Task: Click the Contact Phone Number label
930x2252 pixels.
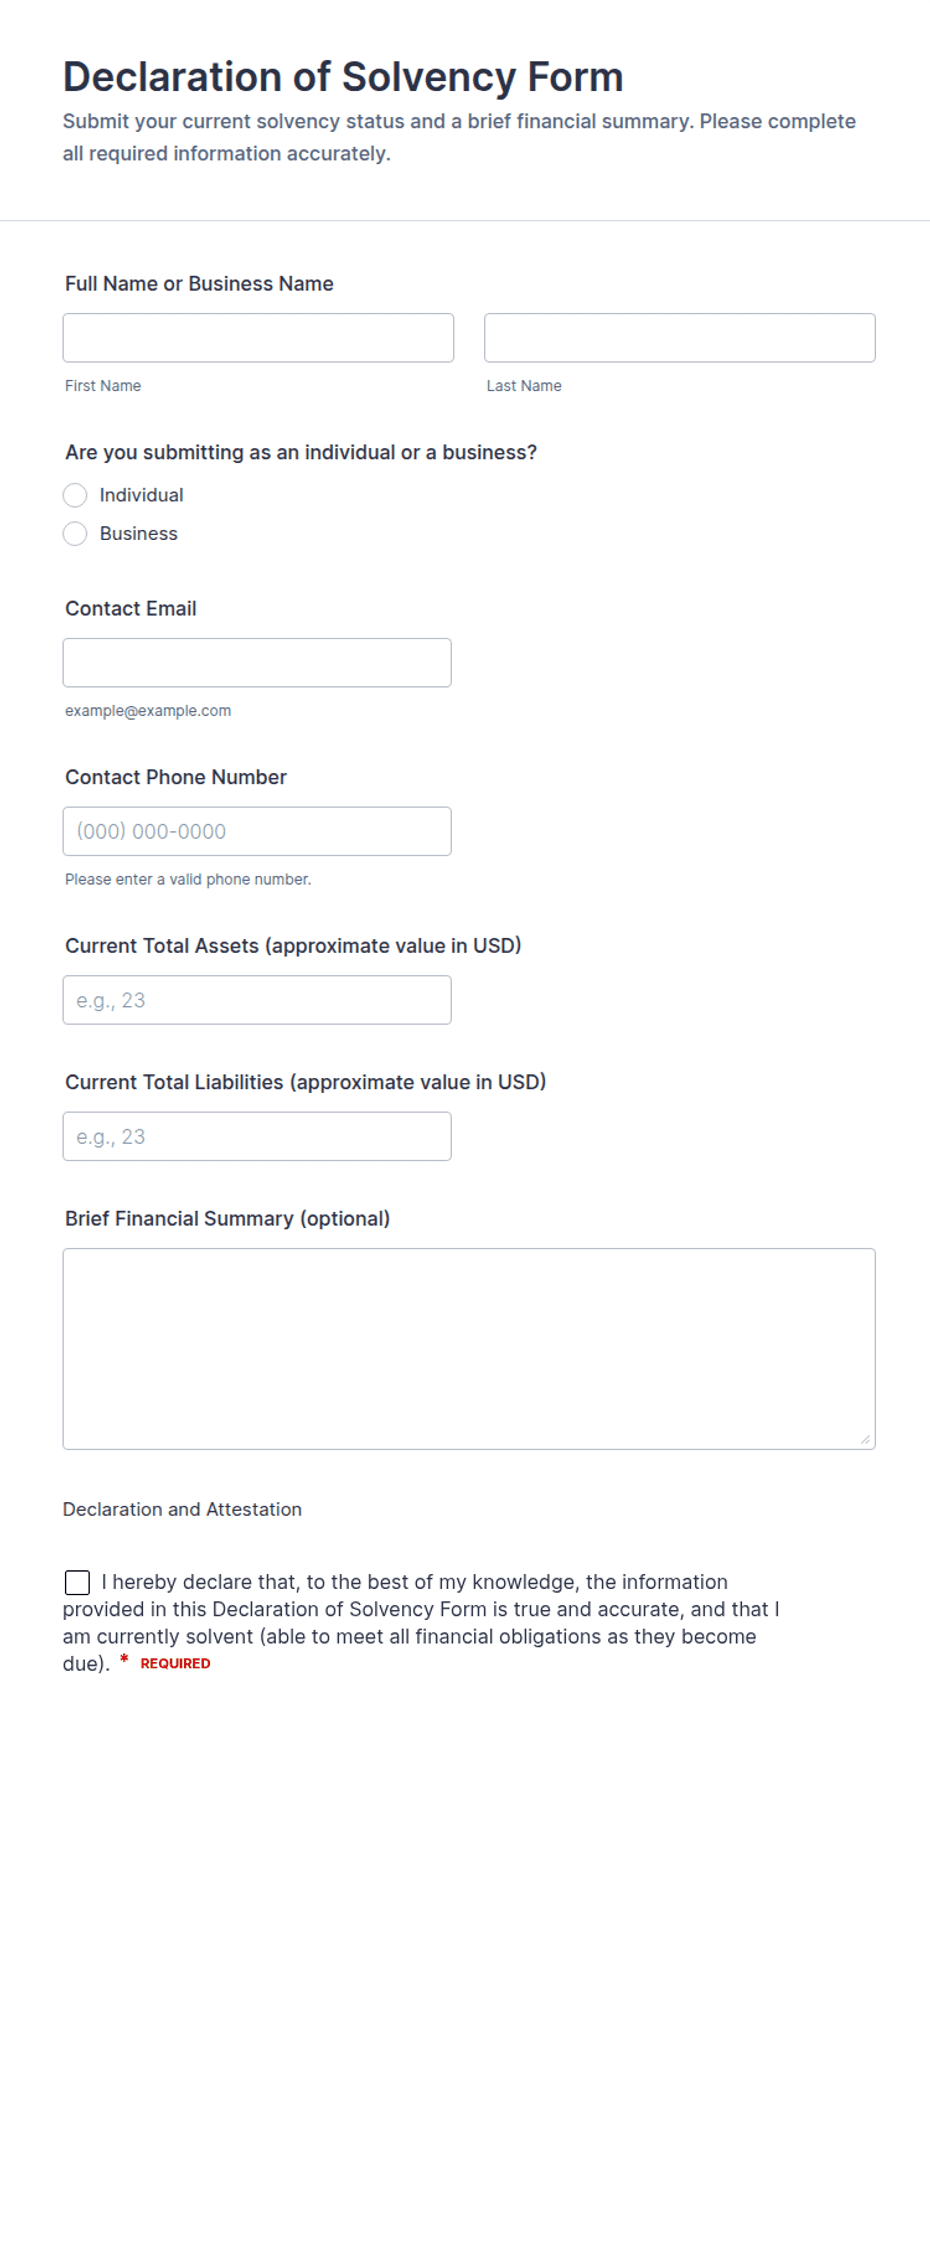Action: pyautogui.click(x=176, y=778)
